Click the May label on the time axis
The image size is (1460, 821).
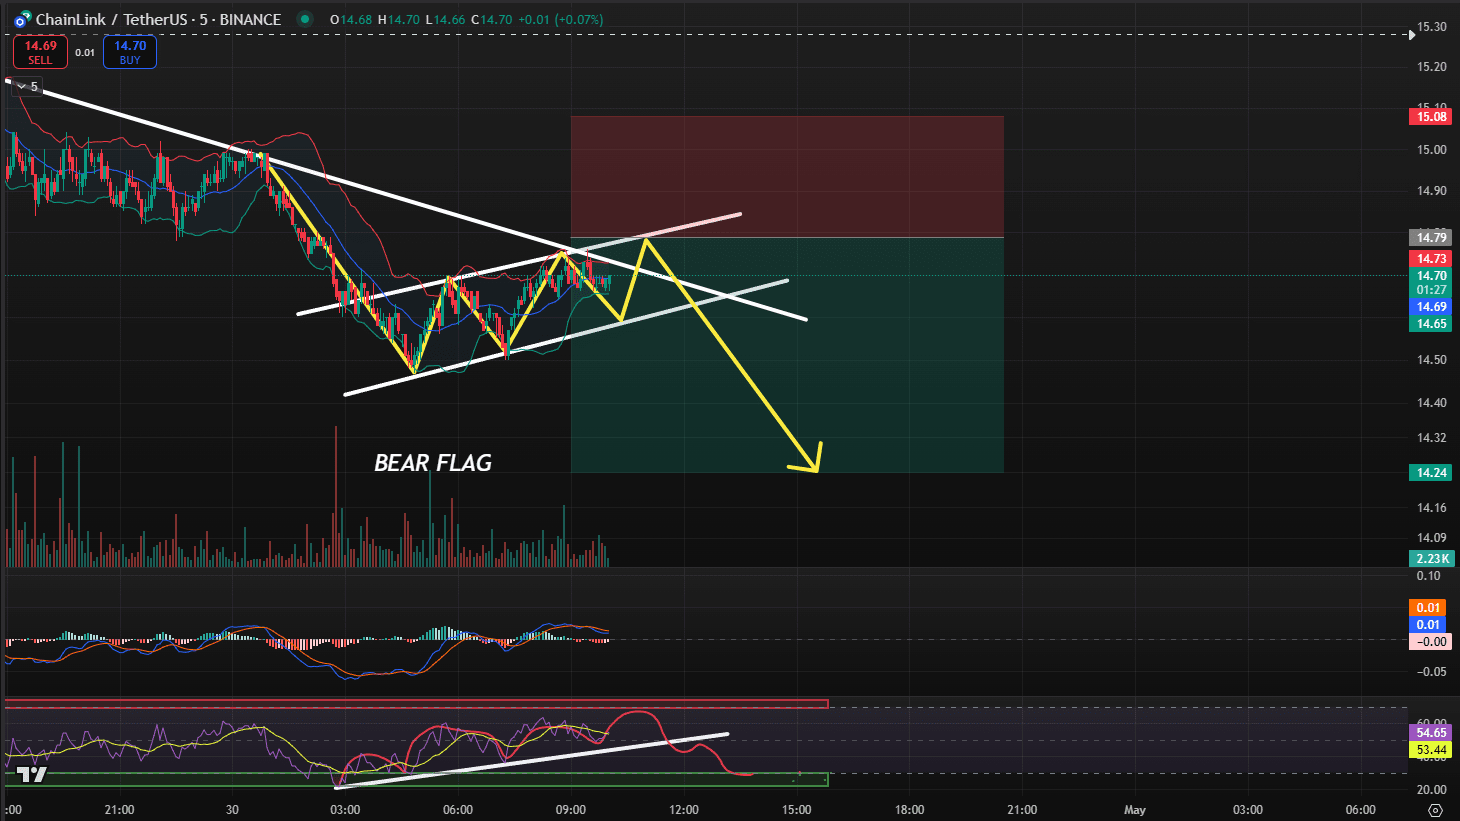1134,809
